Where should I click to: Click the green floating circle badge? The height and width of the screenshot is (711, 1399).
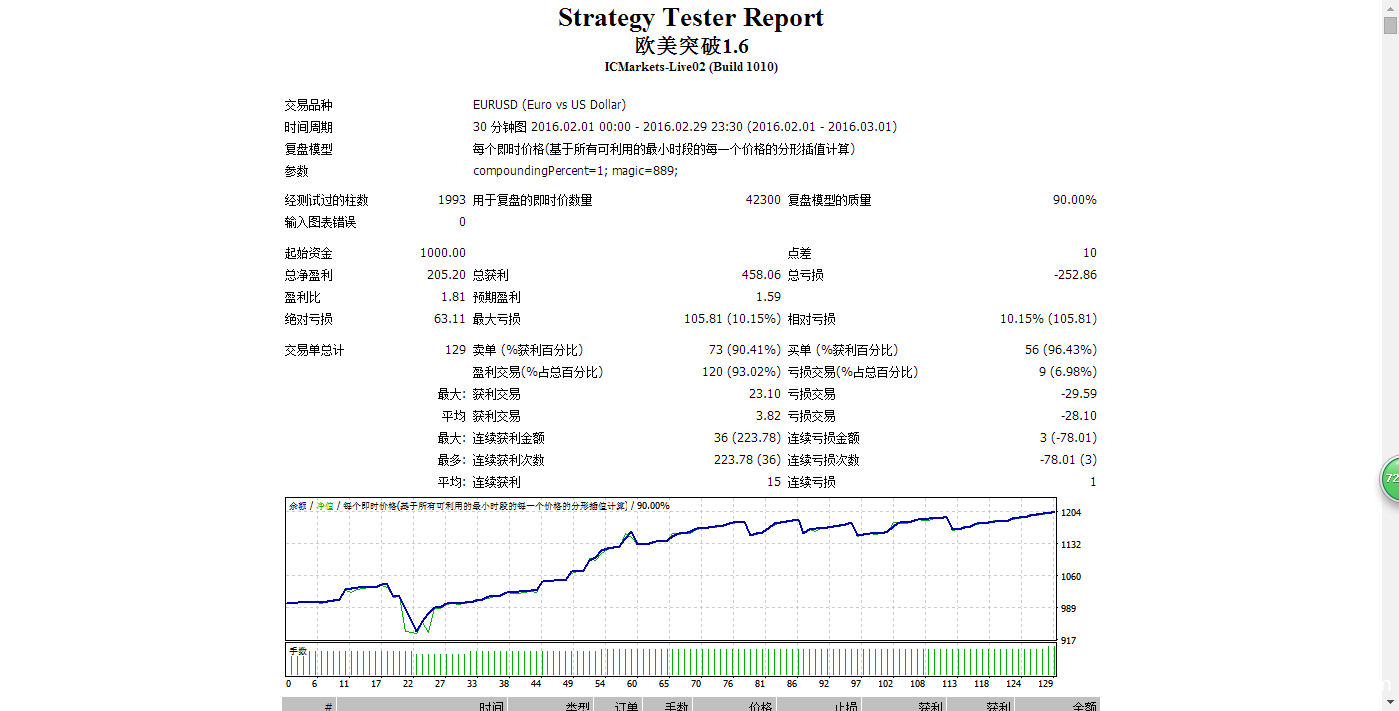[1390, 479]
